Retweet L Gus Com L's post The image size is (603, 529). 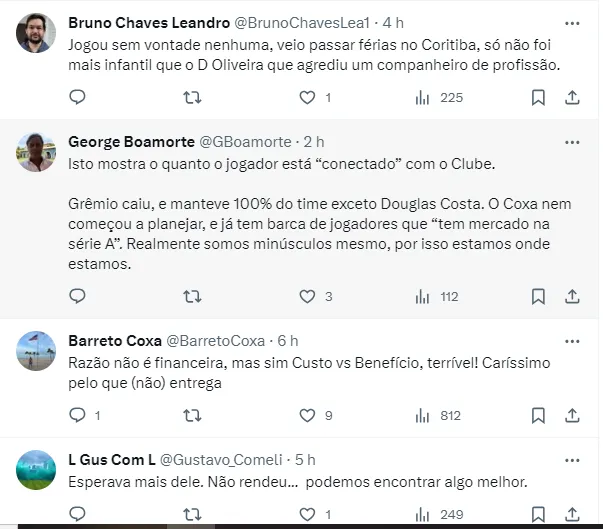pyautogui.click(x=192, y=514)
